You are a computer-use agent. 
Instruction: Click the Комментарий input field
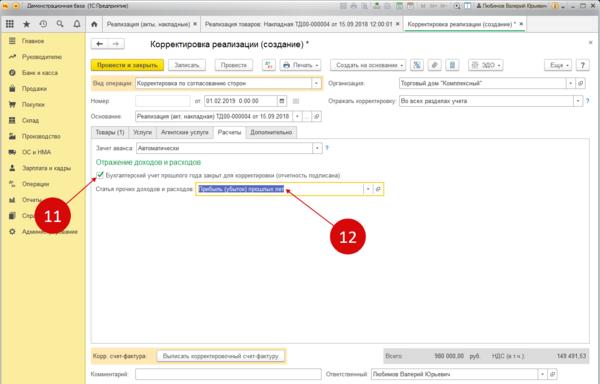click(228, 374)
